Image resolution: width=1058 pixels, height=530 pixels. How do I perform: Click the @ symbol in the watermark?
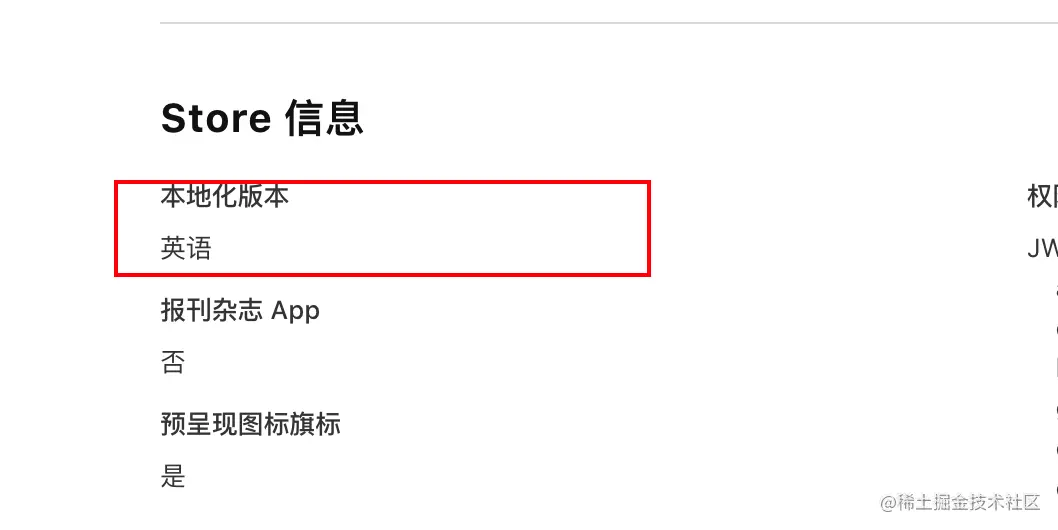(x=888, y=503)
